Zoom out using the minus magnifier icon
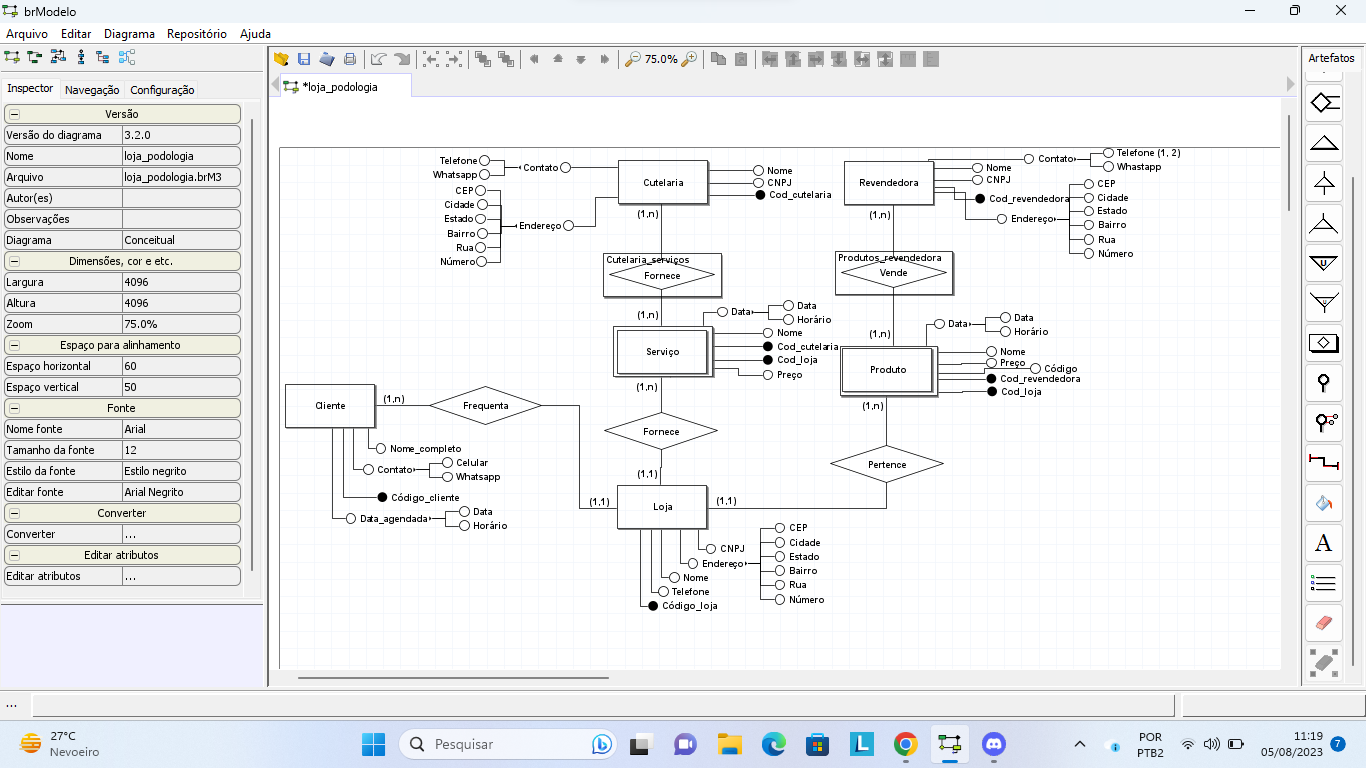This screenshot has width=1366, height=768. pos(632,59)
